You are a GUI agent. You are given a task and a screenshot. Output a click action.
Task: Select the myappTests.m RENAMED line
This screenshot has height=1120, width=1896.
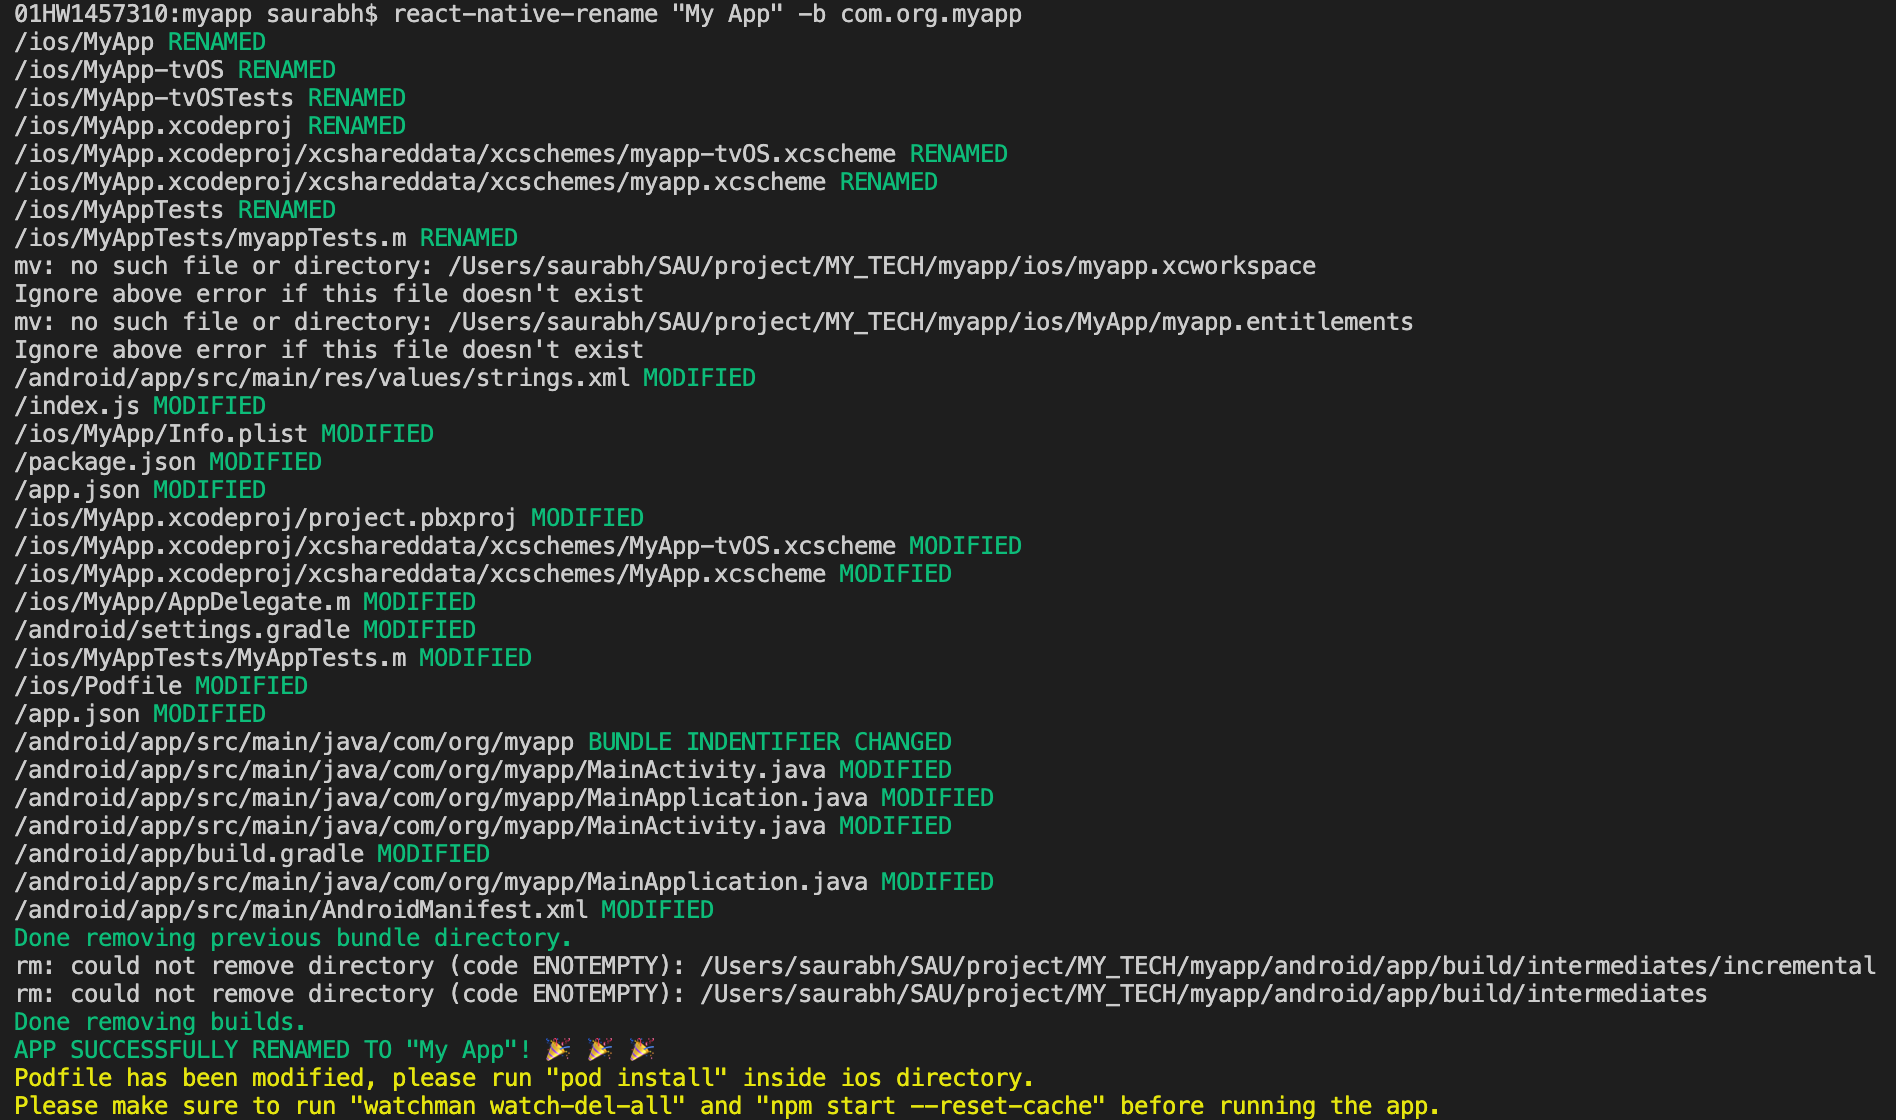266,239
